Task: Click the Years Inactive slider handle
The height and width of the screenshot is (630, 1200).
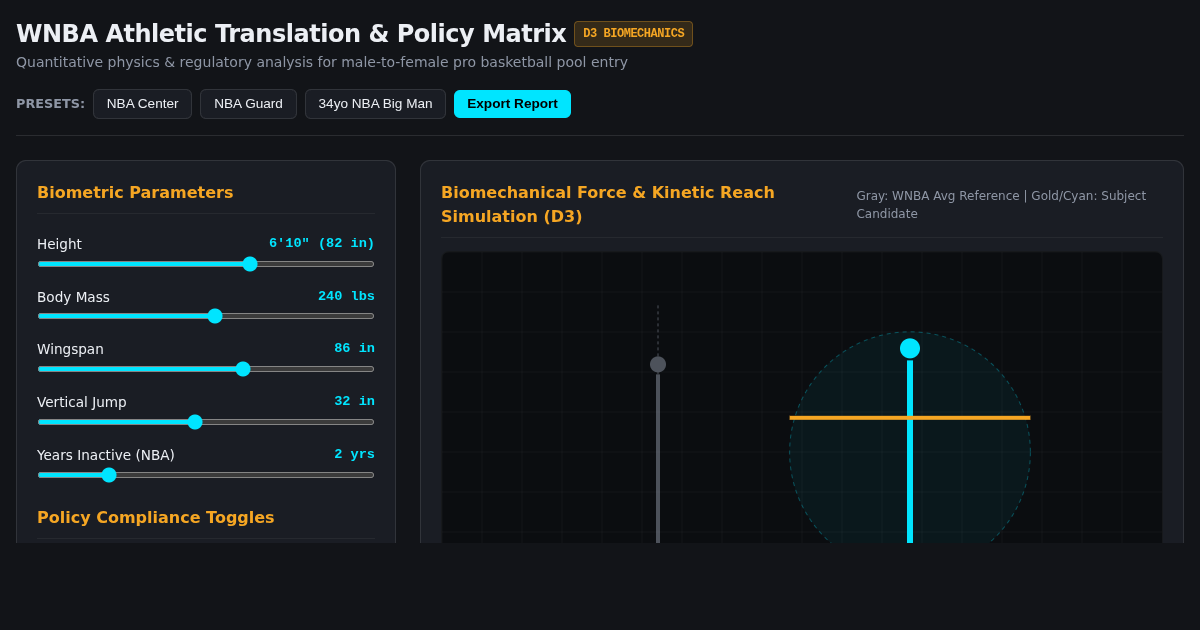Action: (x=109, y=475)
